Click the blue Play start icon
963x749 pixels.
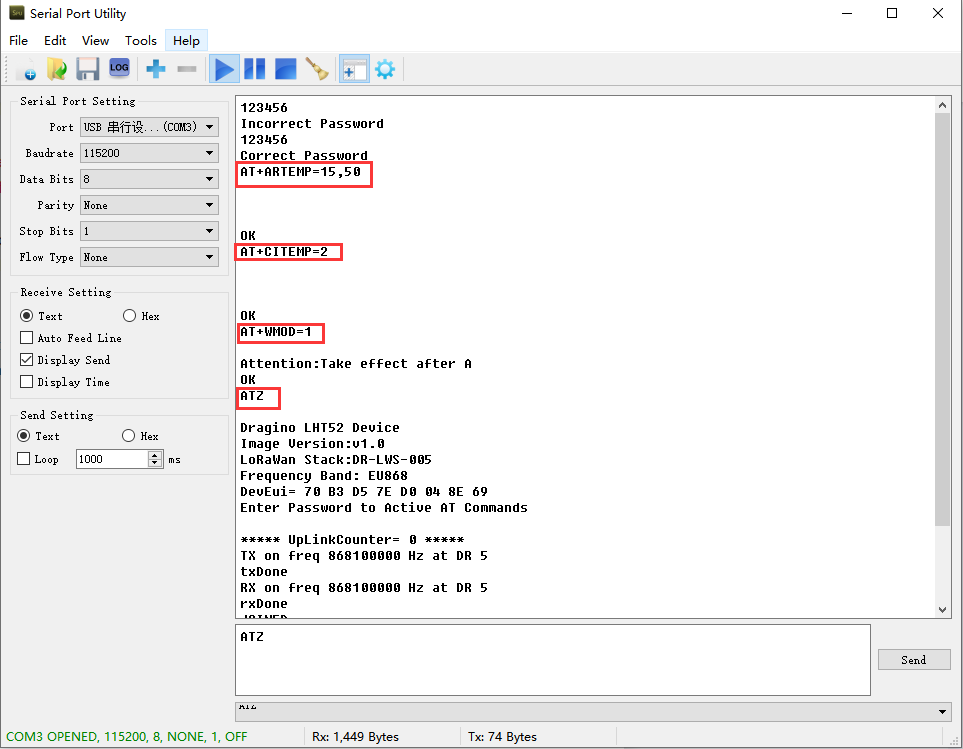point(224,69)
